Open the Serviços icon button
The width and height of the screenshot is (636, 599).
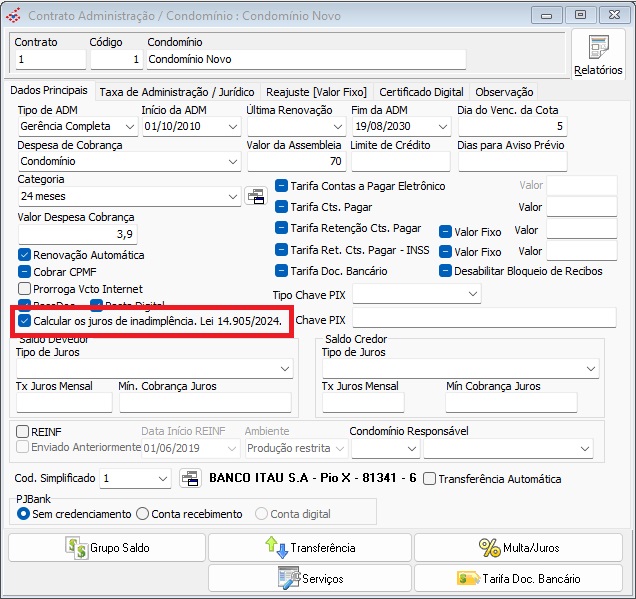309,578
